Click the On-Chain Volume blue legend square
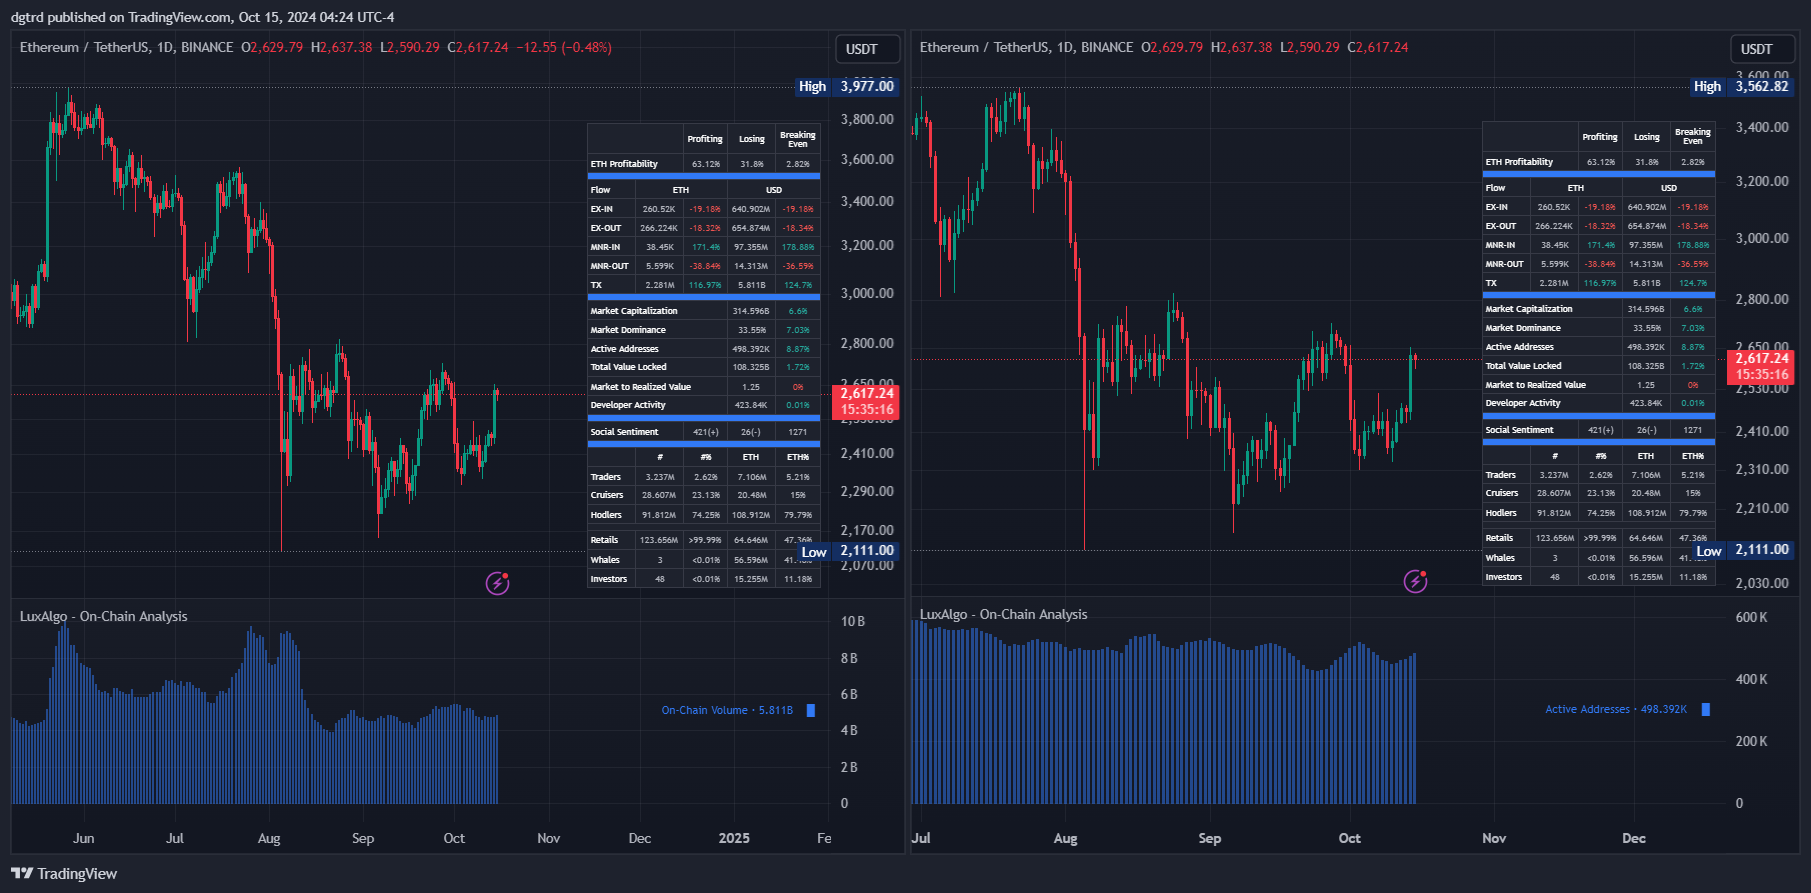 tap(811, 710)
